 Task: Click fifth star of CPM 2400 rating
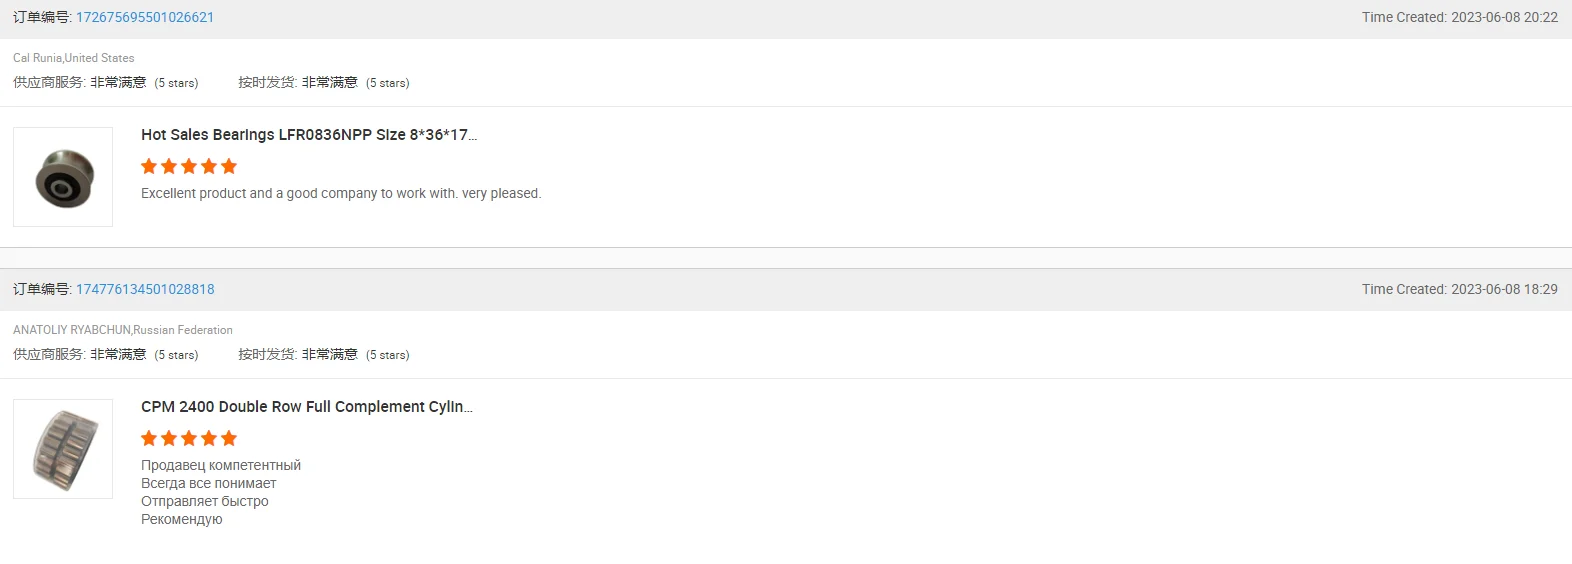[229, 438]
